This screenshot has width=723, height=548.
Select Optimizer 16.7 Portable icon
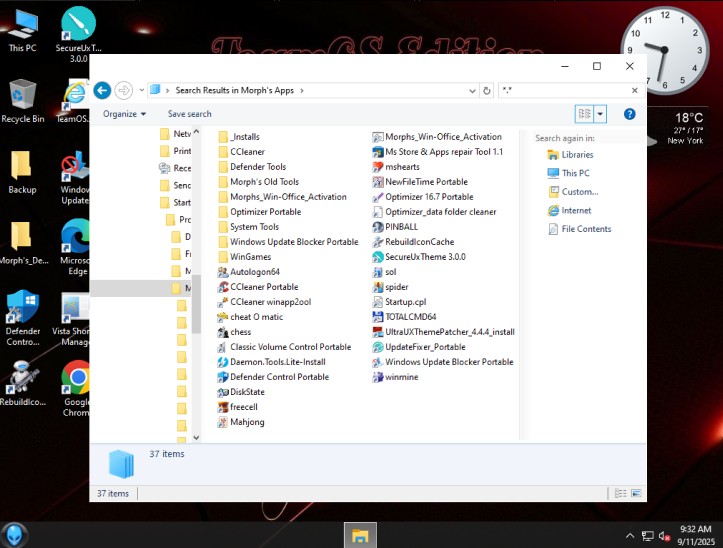tap(378, 197)
